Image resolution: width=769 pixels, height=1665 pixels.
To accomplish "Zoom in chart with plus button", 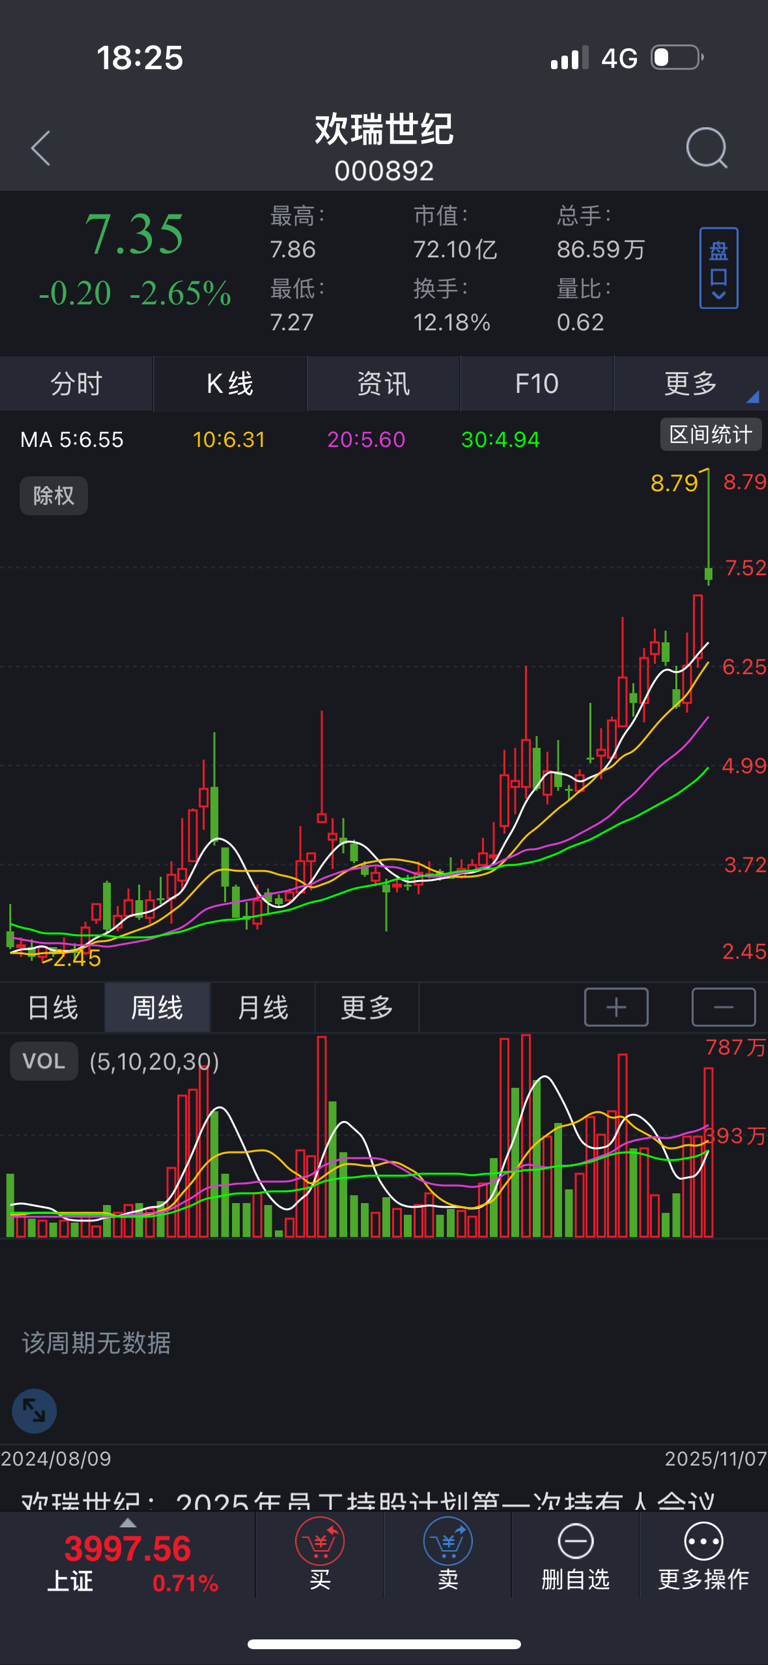I will coord(616,1007).
